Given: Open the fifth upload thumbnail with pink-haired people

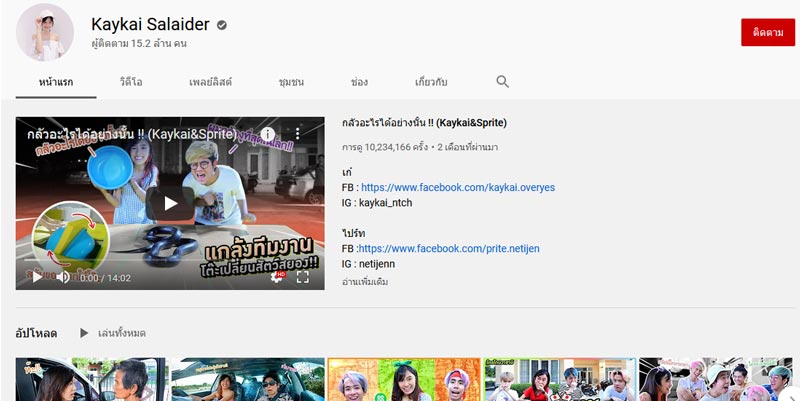Looking at the screenshot, I should coord(716,379).
